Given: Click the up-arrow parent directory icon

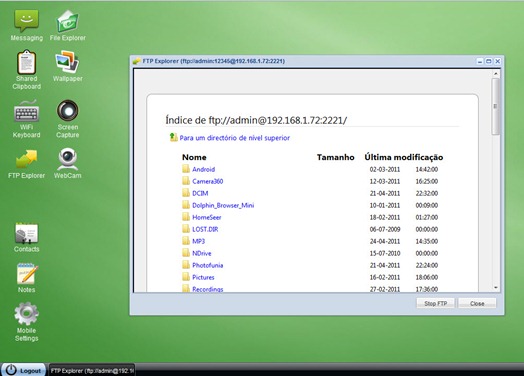Looking at the screenshot, I should click(173, 137).
